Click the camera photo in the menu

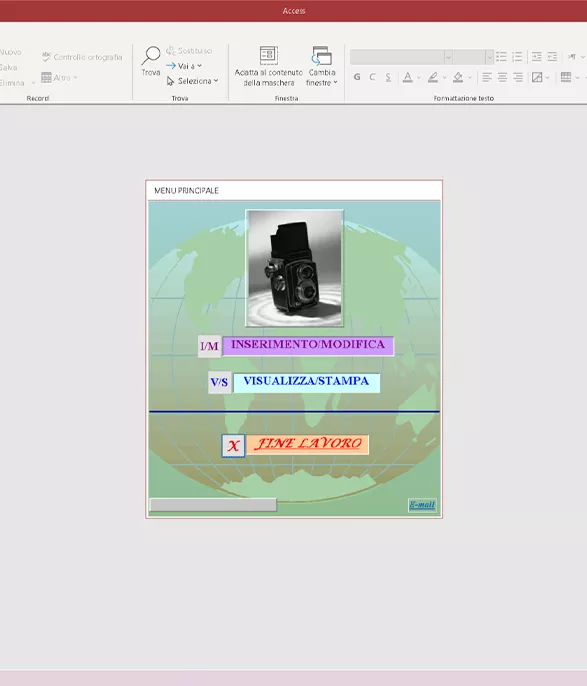(x=294, y=268)
